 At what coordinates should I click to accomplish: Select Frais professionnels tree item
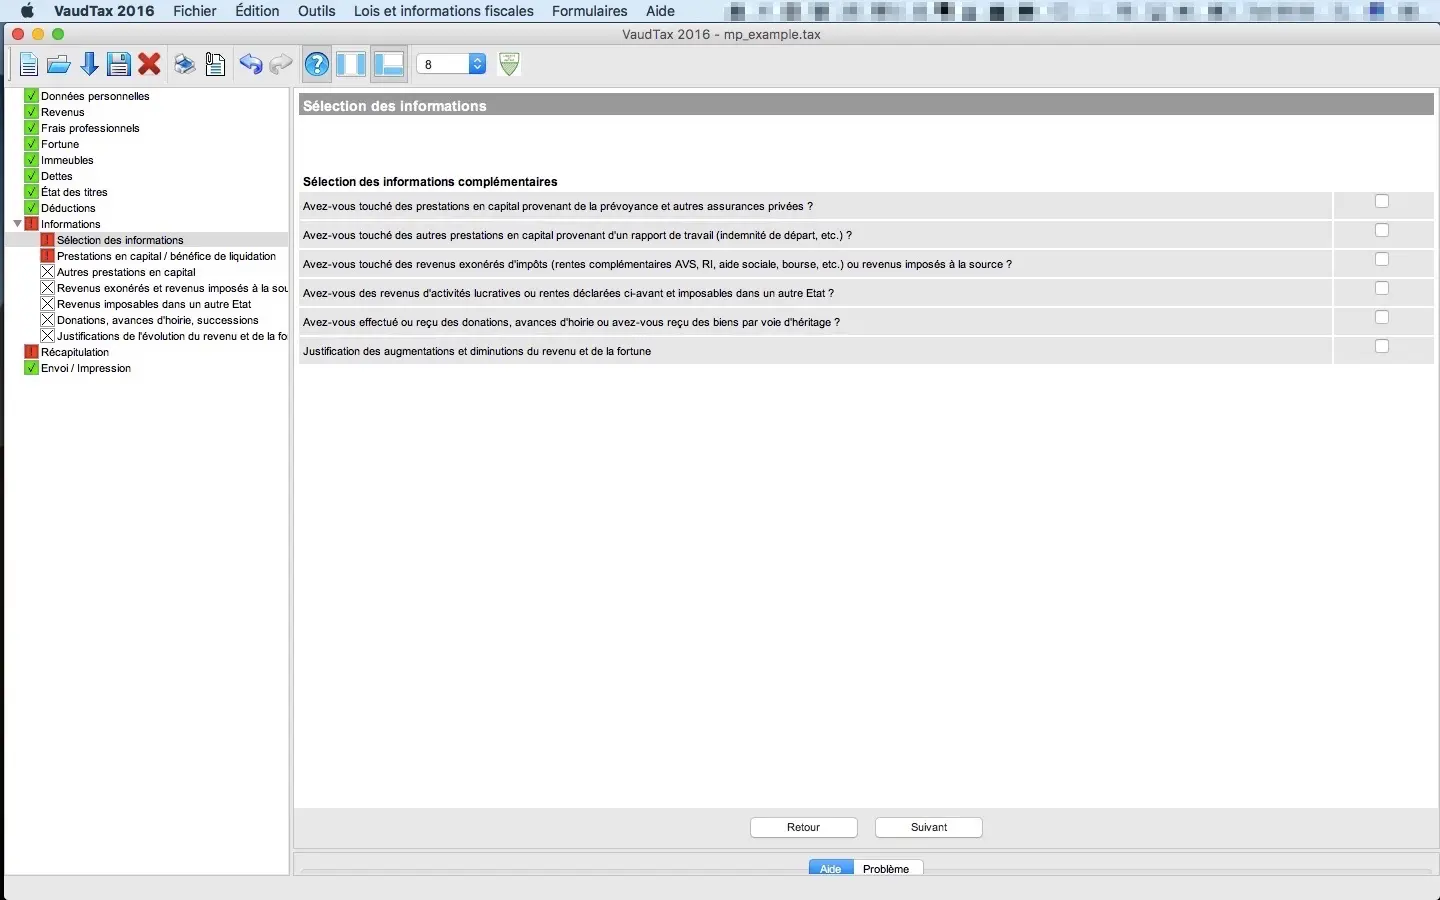90,128
